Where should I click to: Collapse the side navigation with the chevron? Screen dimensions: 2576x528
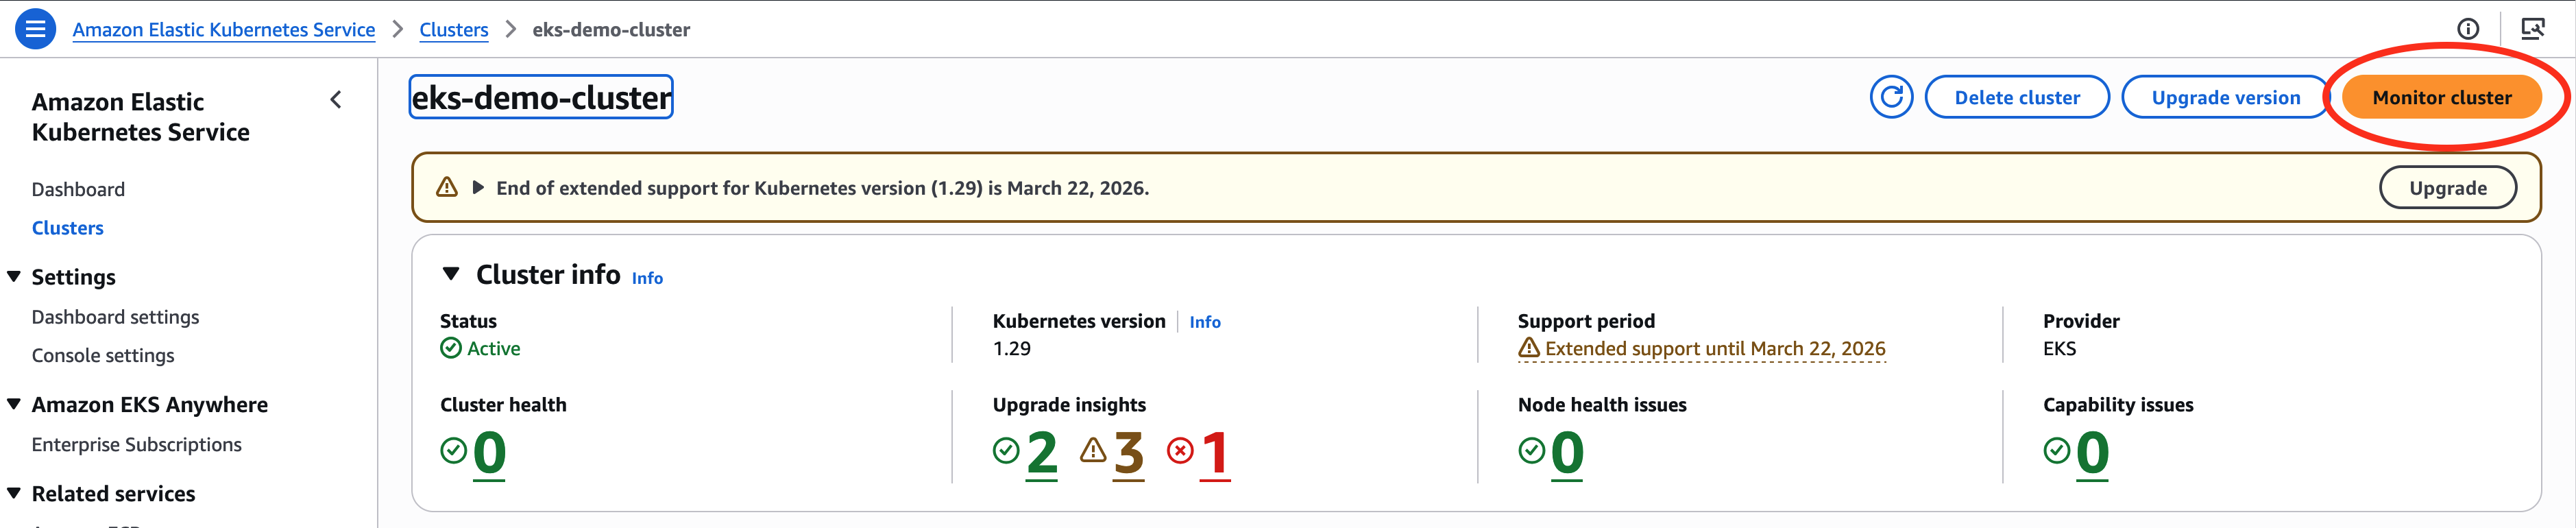(x=336, y=100)
